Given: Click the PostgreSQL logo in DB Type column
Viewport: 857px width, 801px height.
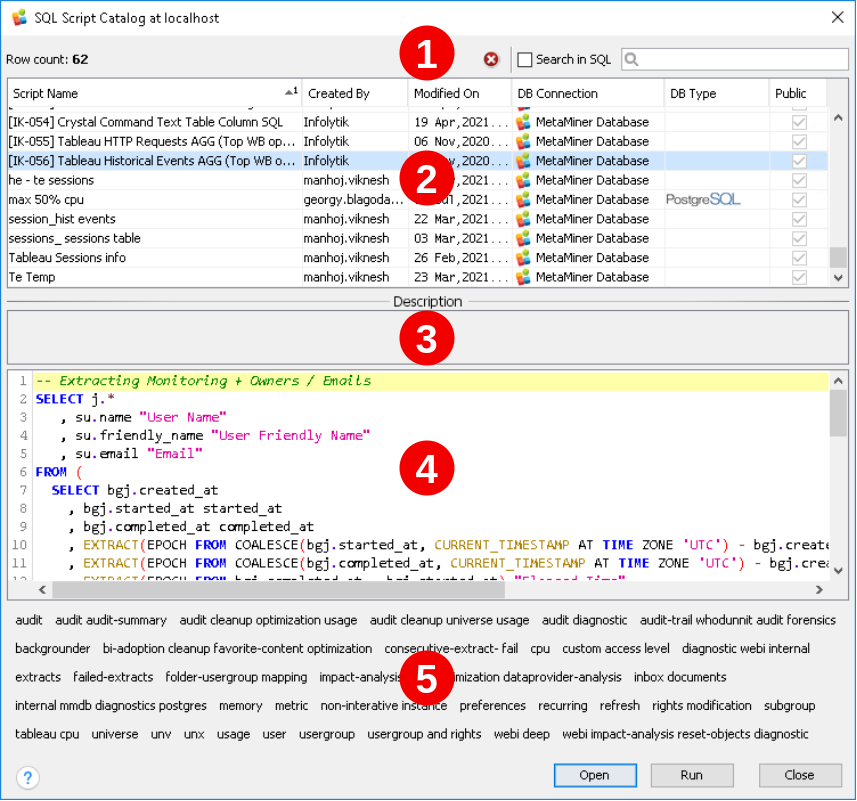Looking at the screenshot, I should [703, 199].
